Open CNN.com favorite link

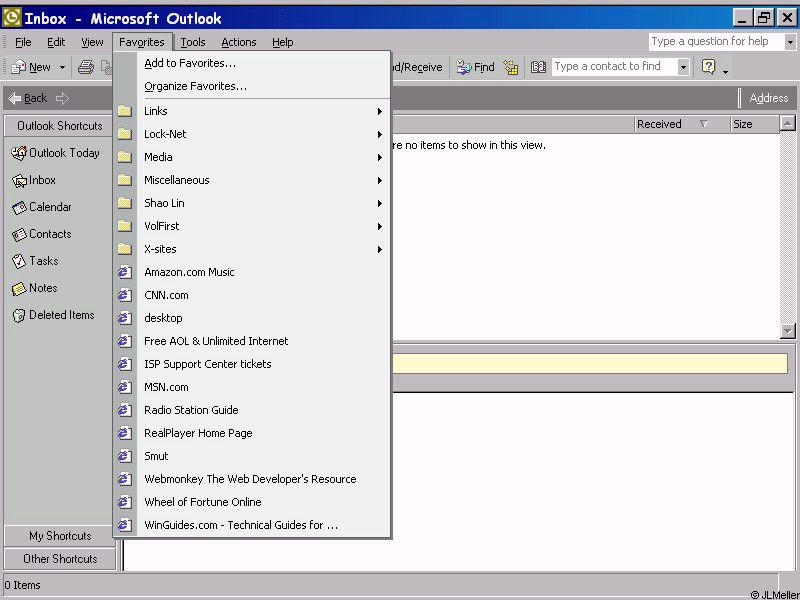[x=166, y=295]
